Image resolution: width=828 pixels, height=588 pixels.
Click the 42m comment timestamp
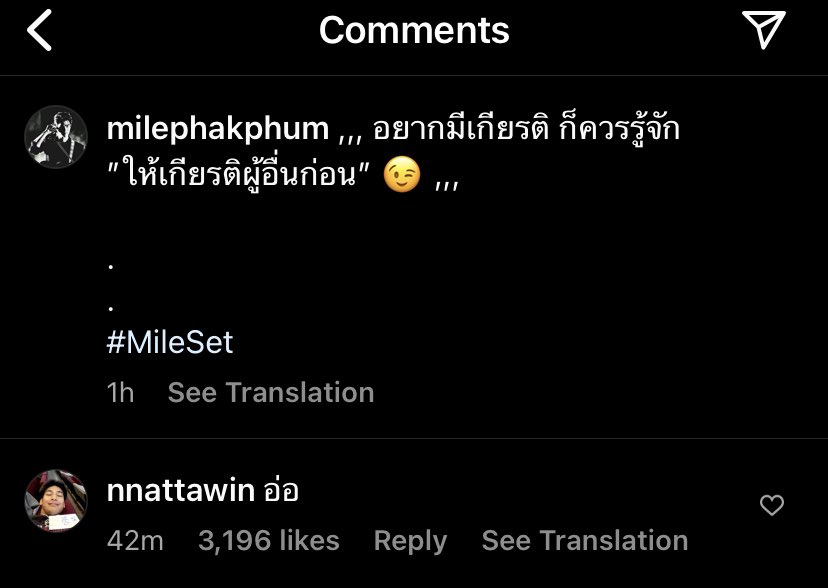[x=135, y=540]
